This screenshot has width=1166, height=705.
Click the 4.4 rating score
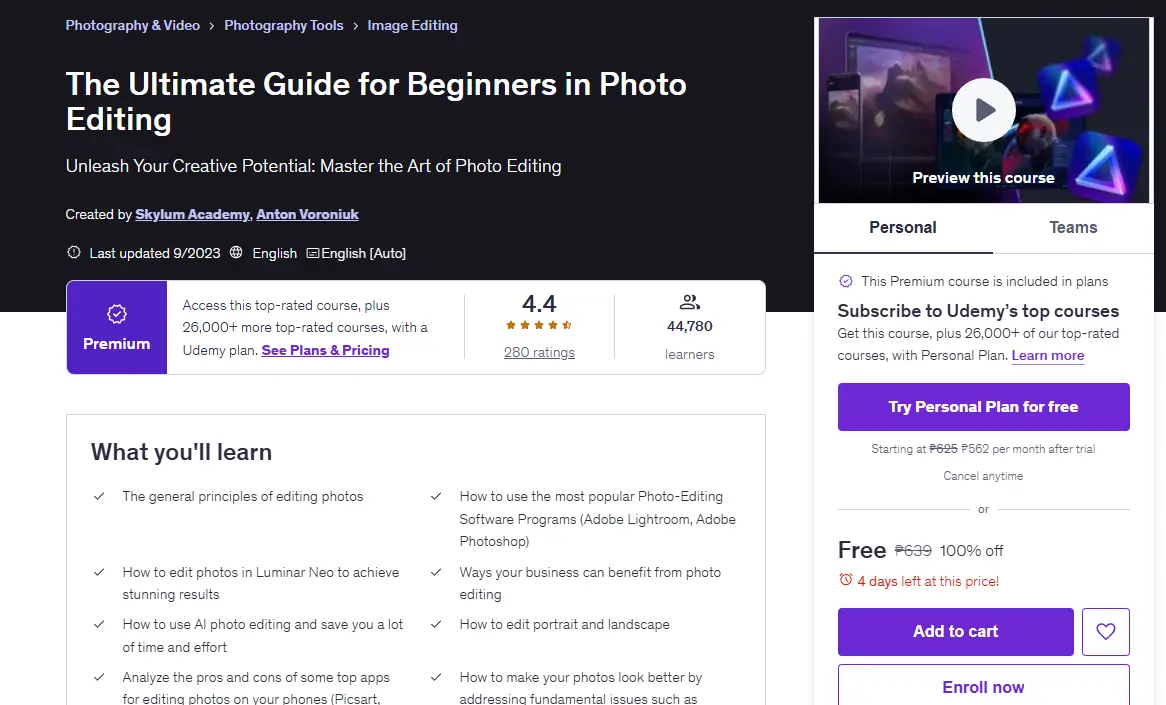[539, 303]
